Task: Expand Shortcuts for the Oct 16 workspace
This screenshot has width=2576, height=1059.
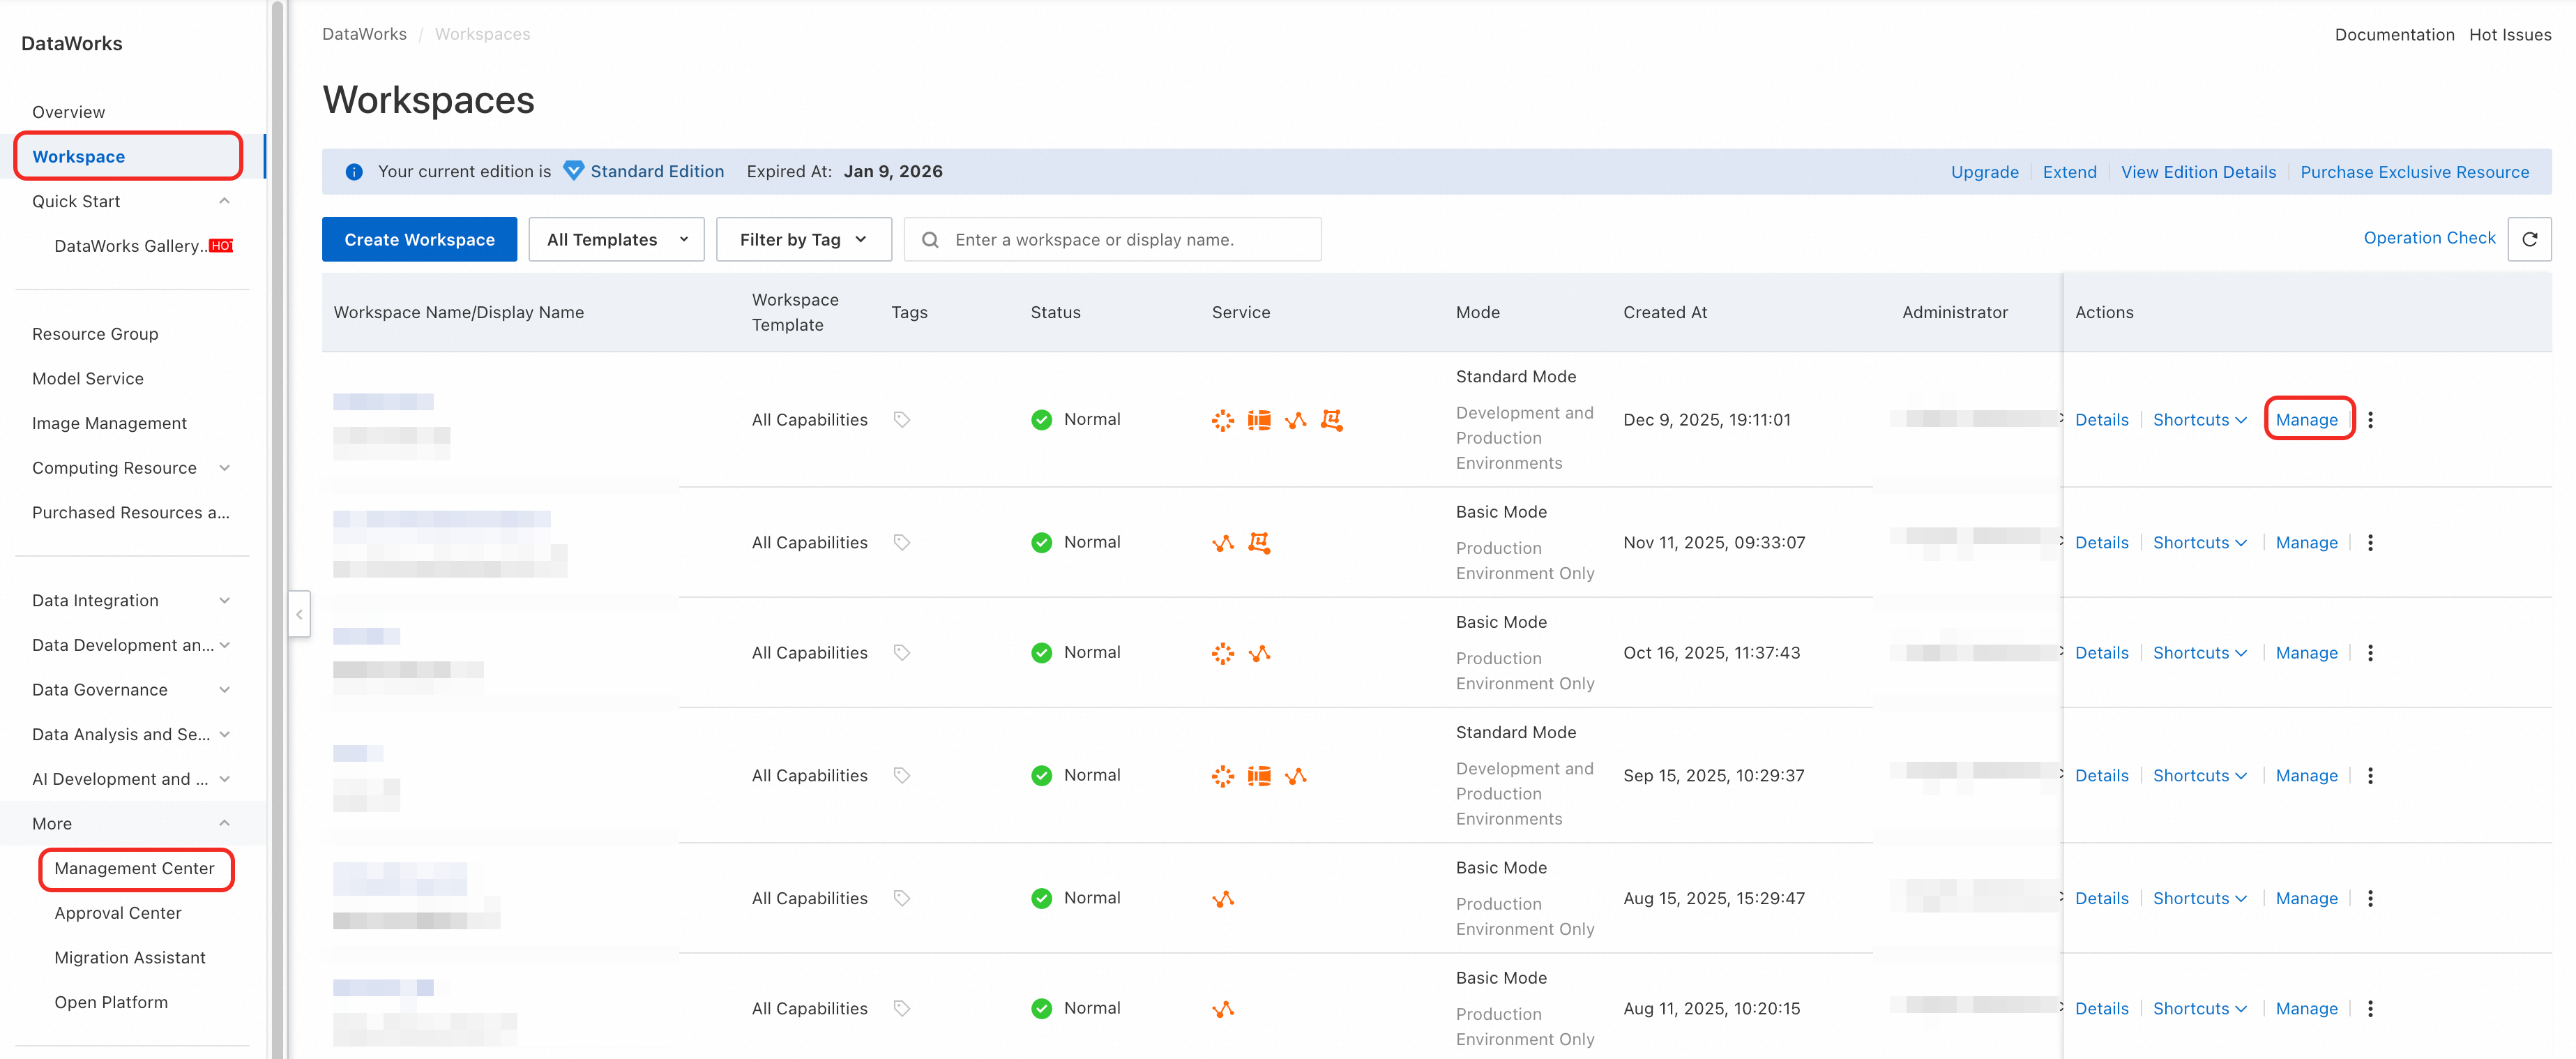Action: 2199,653
